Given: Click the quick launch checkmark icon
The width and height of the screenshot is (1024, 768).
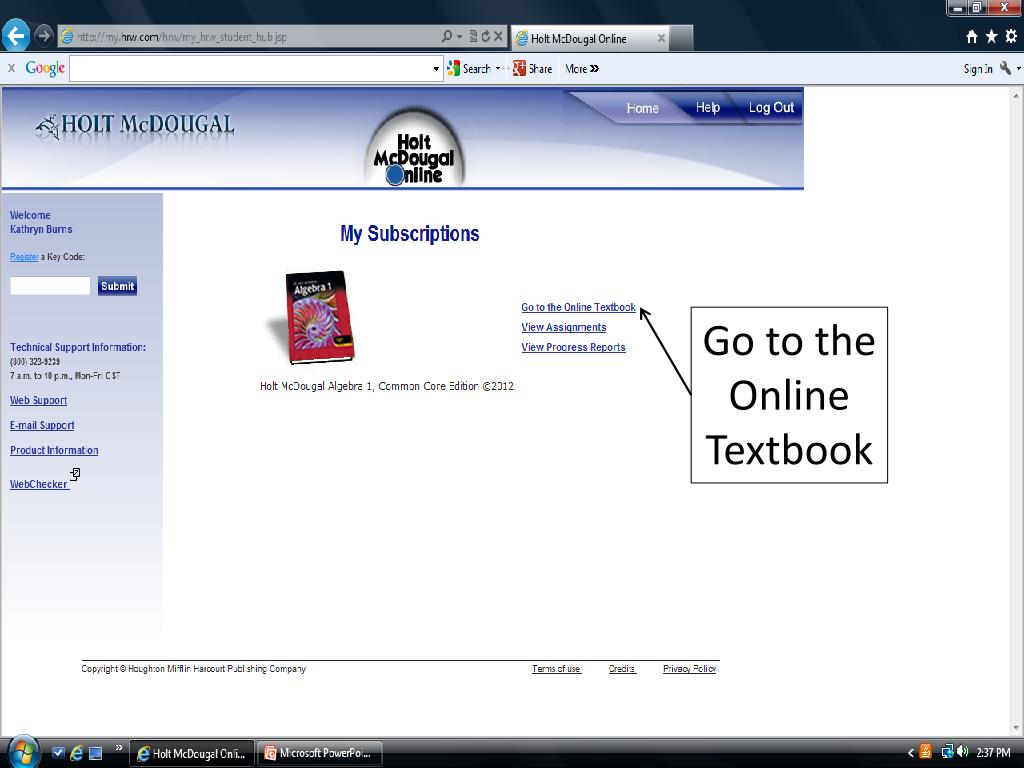Looking at the screenshot, I should [x=58, y=752].
